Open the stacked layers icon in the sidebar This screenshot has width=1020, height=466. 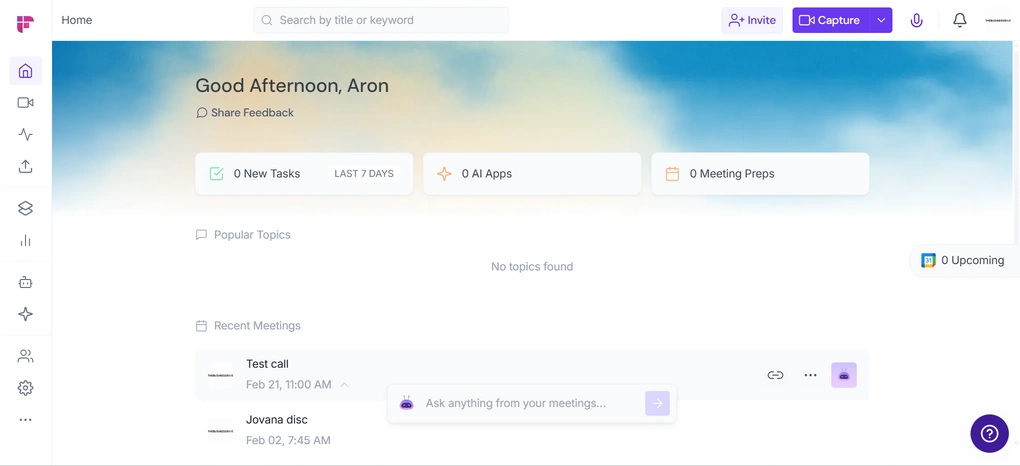pyautogui.click(x=25, y=208)
